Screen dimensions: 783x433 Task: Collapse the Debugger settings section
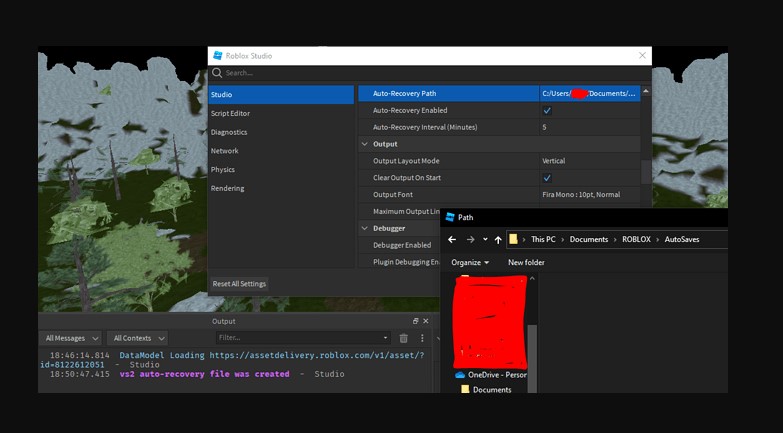click(x=365, y=228)
